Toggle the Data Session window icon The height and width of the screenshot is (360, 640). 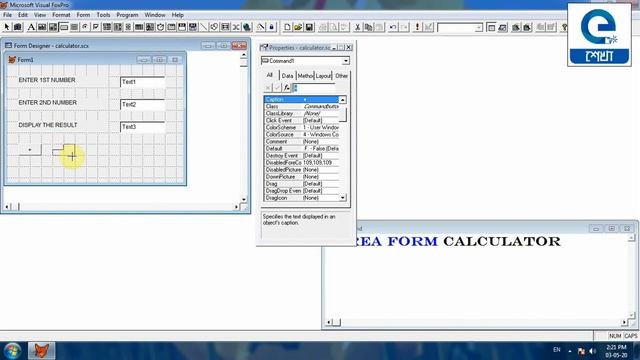coord(502,27)
